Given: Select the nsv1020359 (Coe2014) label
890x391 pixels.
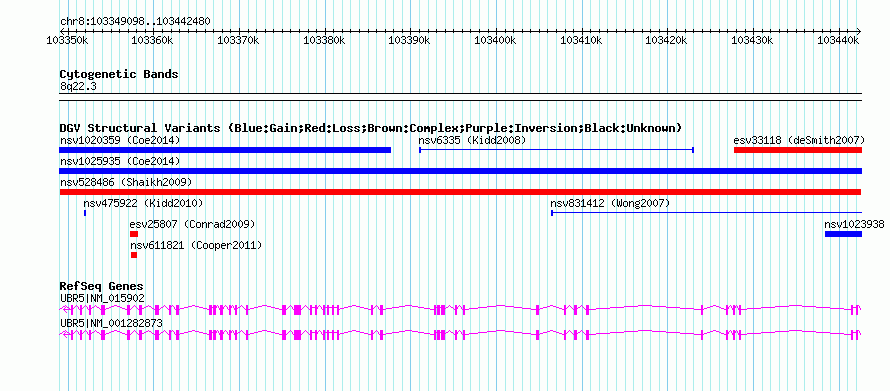Looking at the screenshot, I should coord(120,140).
